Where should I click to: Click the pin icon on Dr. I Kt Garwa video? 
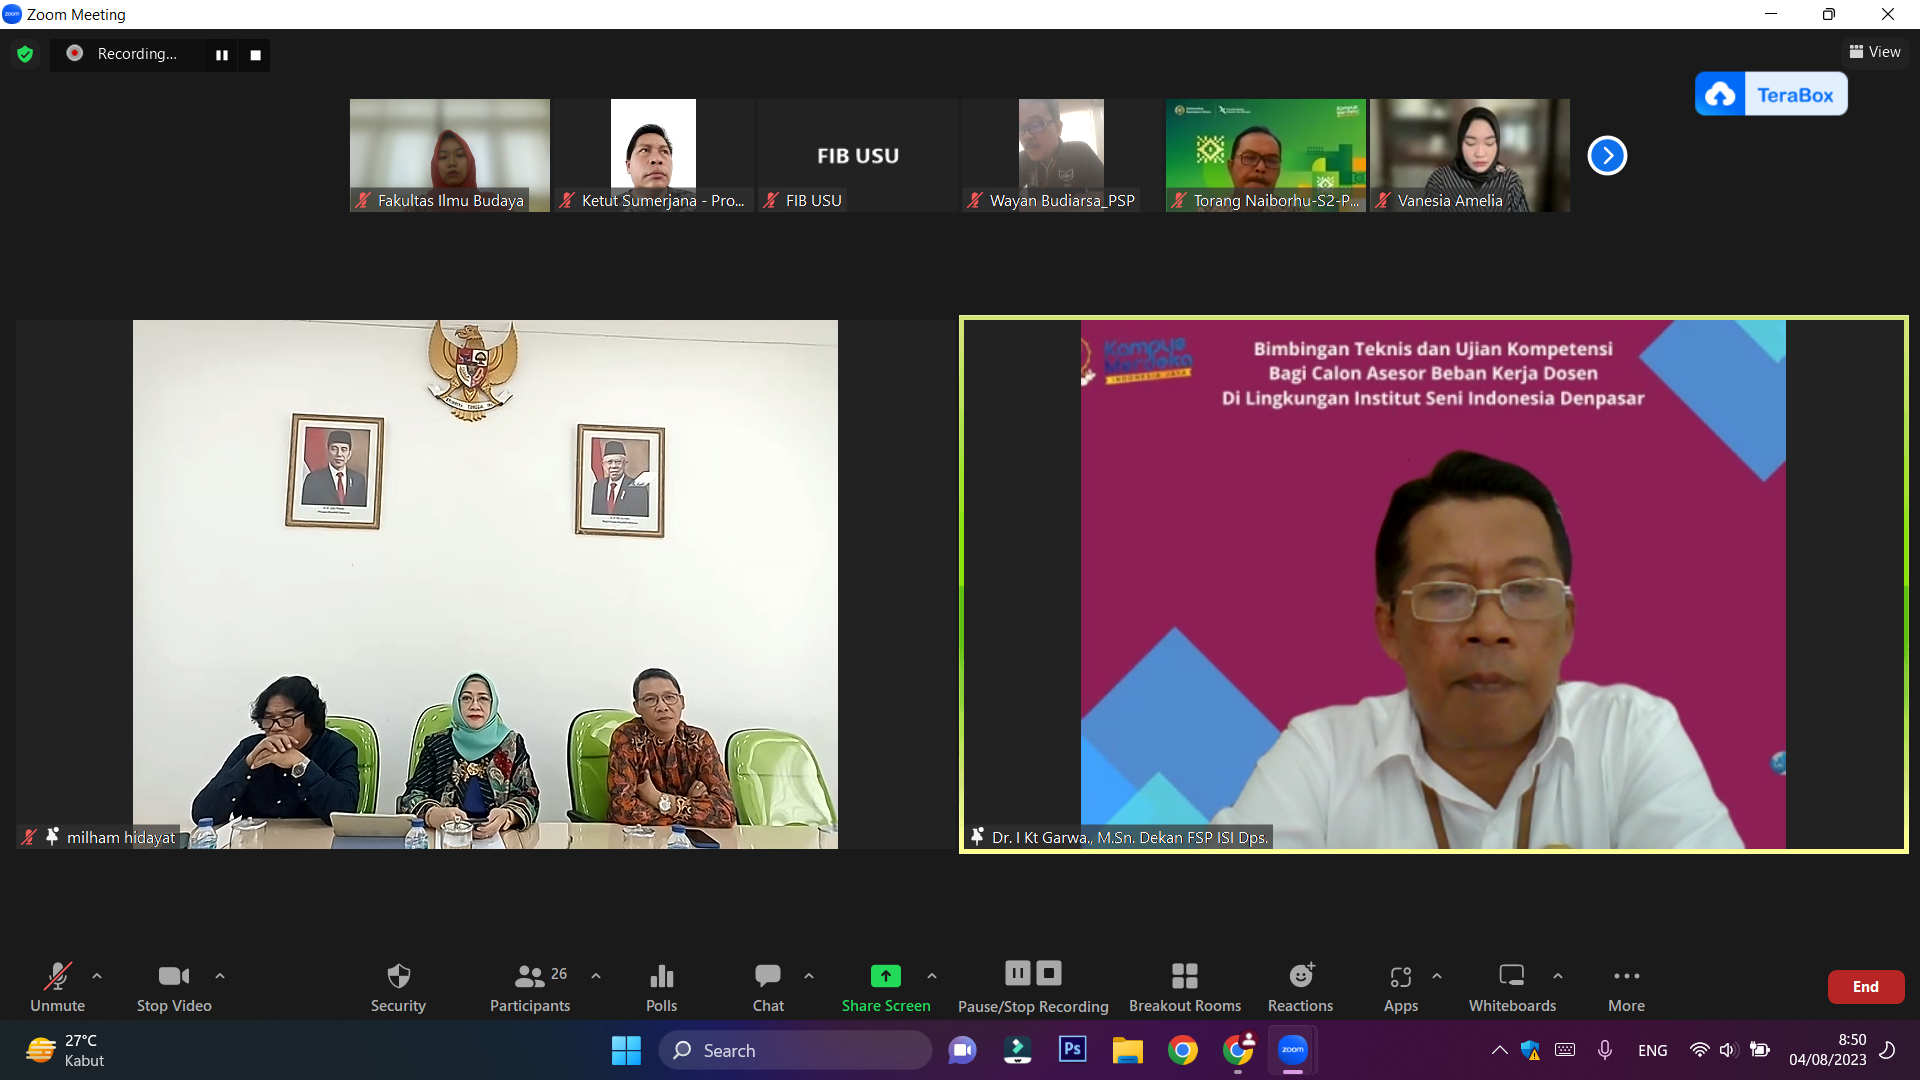977,836
